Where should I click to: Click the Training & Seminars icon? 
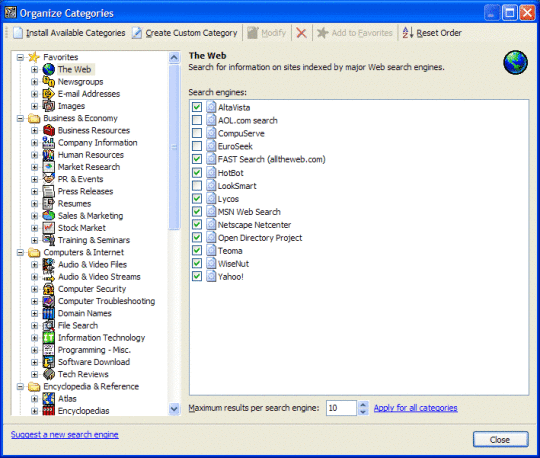click(49, 240)
